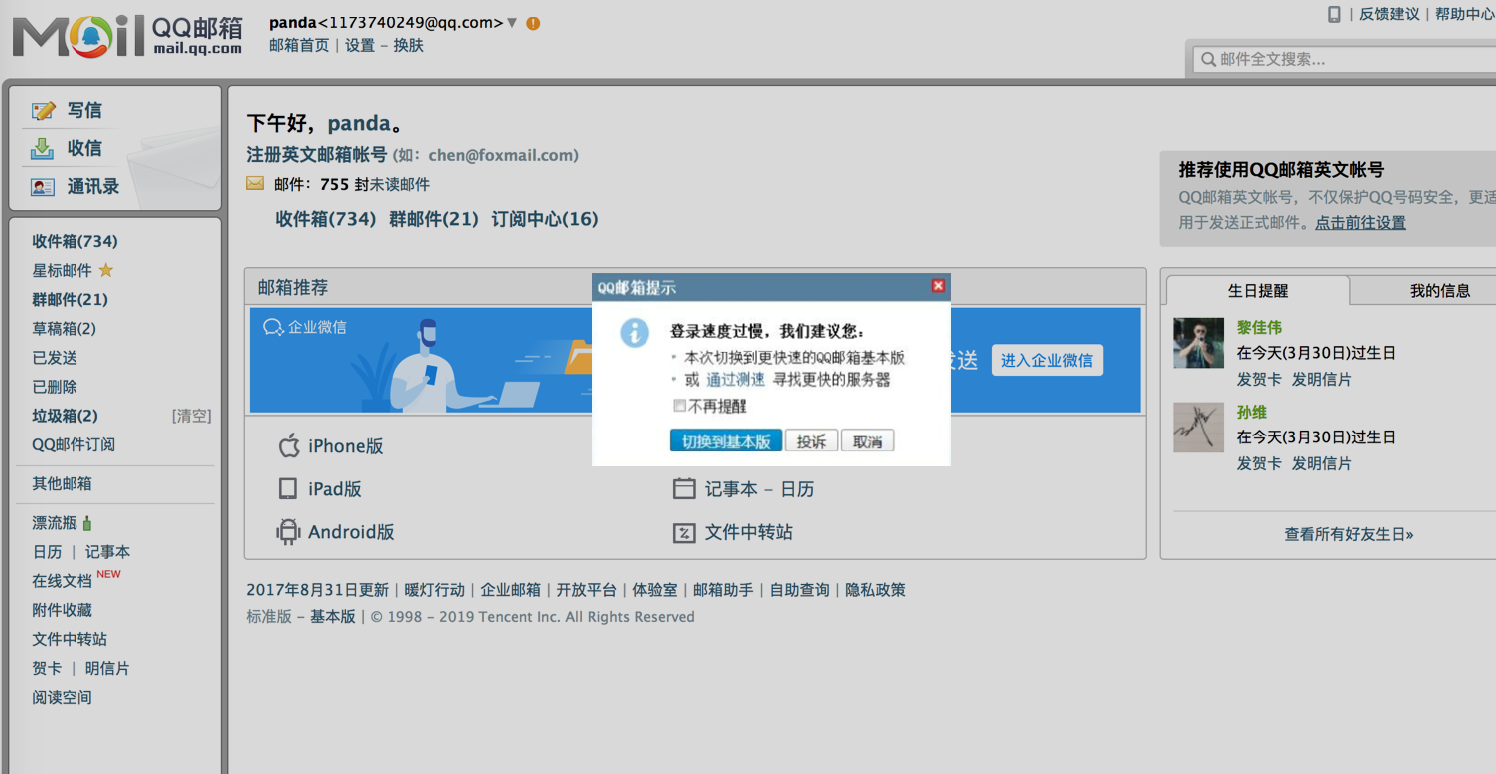The height and width of the screenshot is (774, 1496).
Task: Open the 已删除 folder
Action: coord(55,386)
